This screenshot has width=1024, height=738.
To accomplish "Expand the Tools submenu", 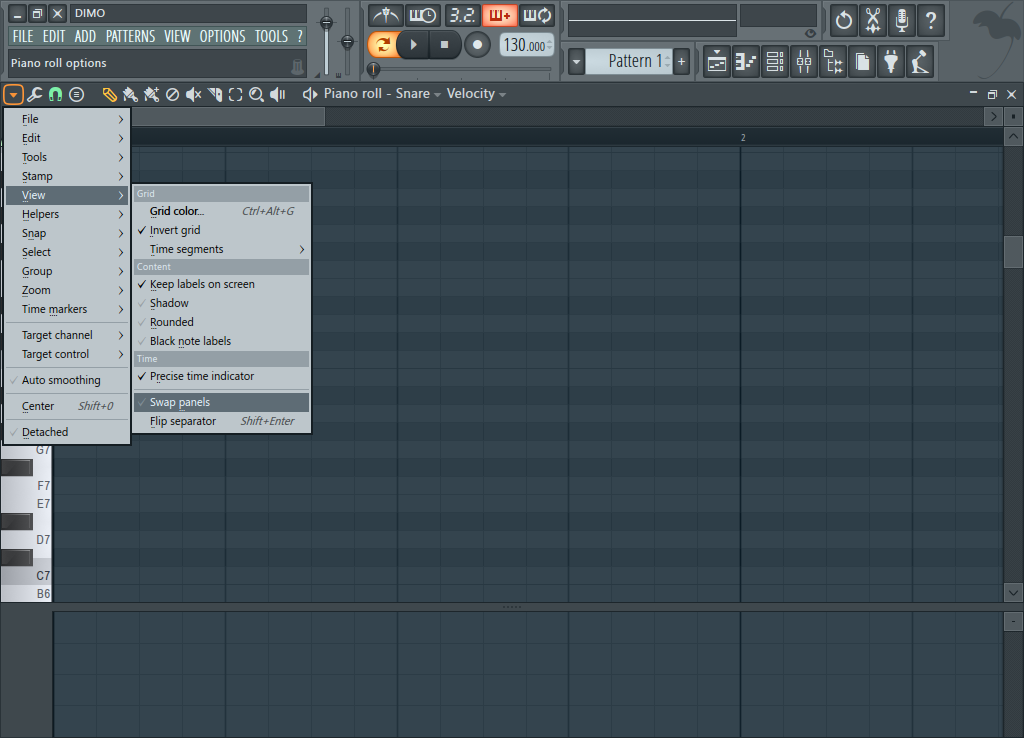I will (x=67, y=157).
